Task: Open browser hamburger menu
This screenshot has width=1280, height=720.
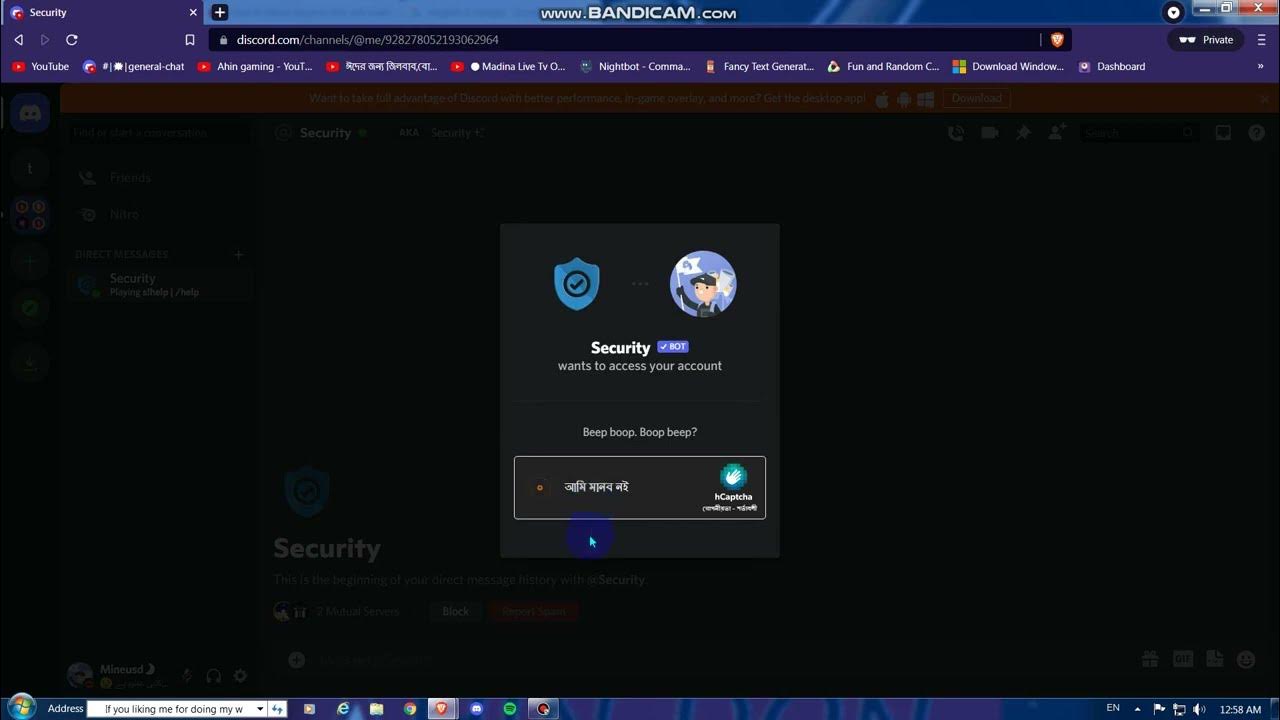Action: [x=1262, y=40]
